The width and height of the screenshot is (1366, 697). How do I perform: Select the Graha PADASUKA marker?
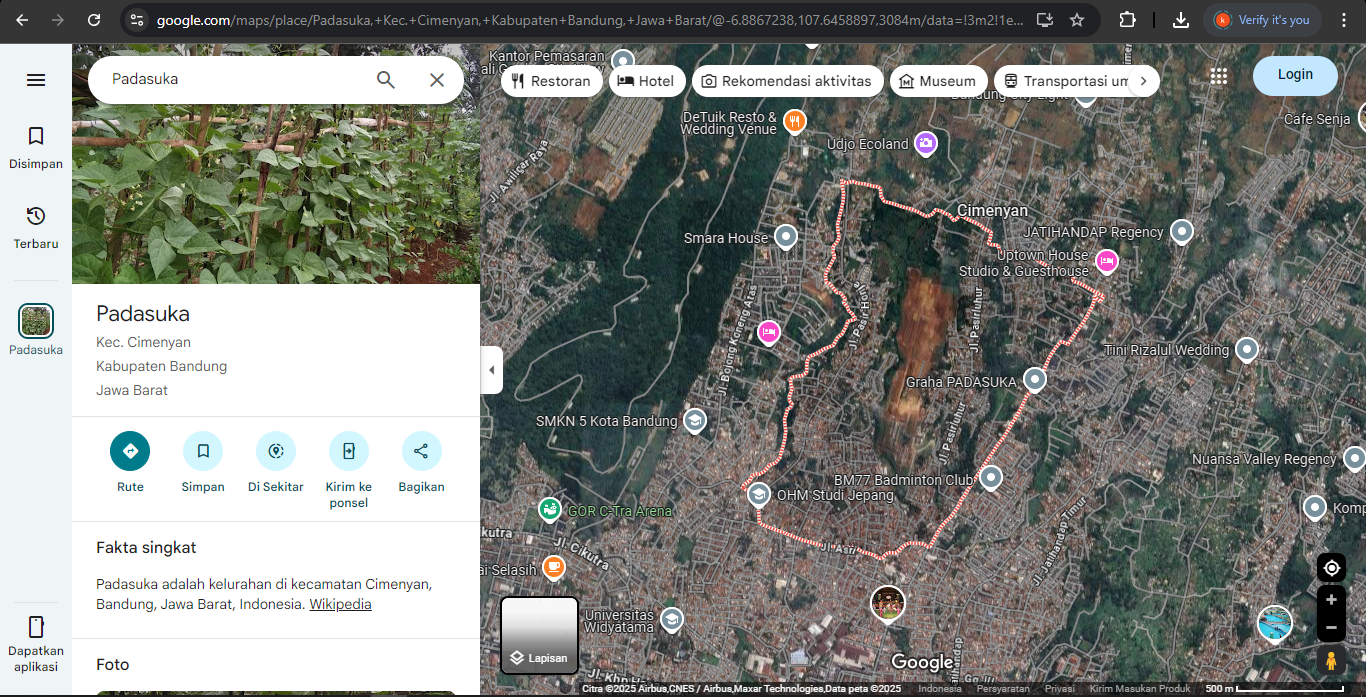tap(1035, 380)
